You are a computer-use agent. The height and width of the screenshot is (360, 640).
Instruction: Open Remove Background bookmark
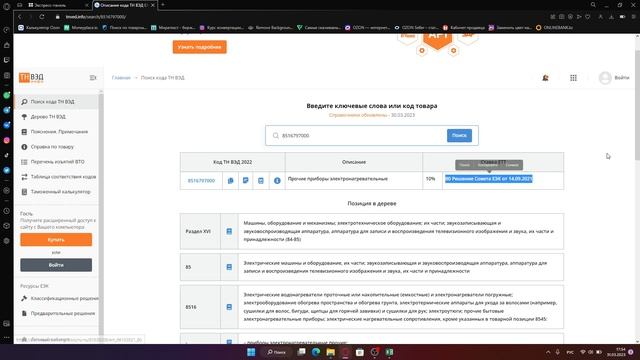[270, 27]
